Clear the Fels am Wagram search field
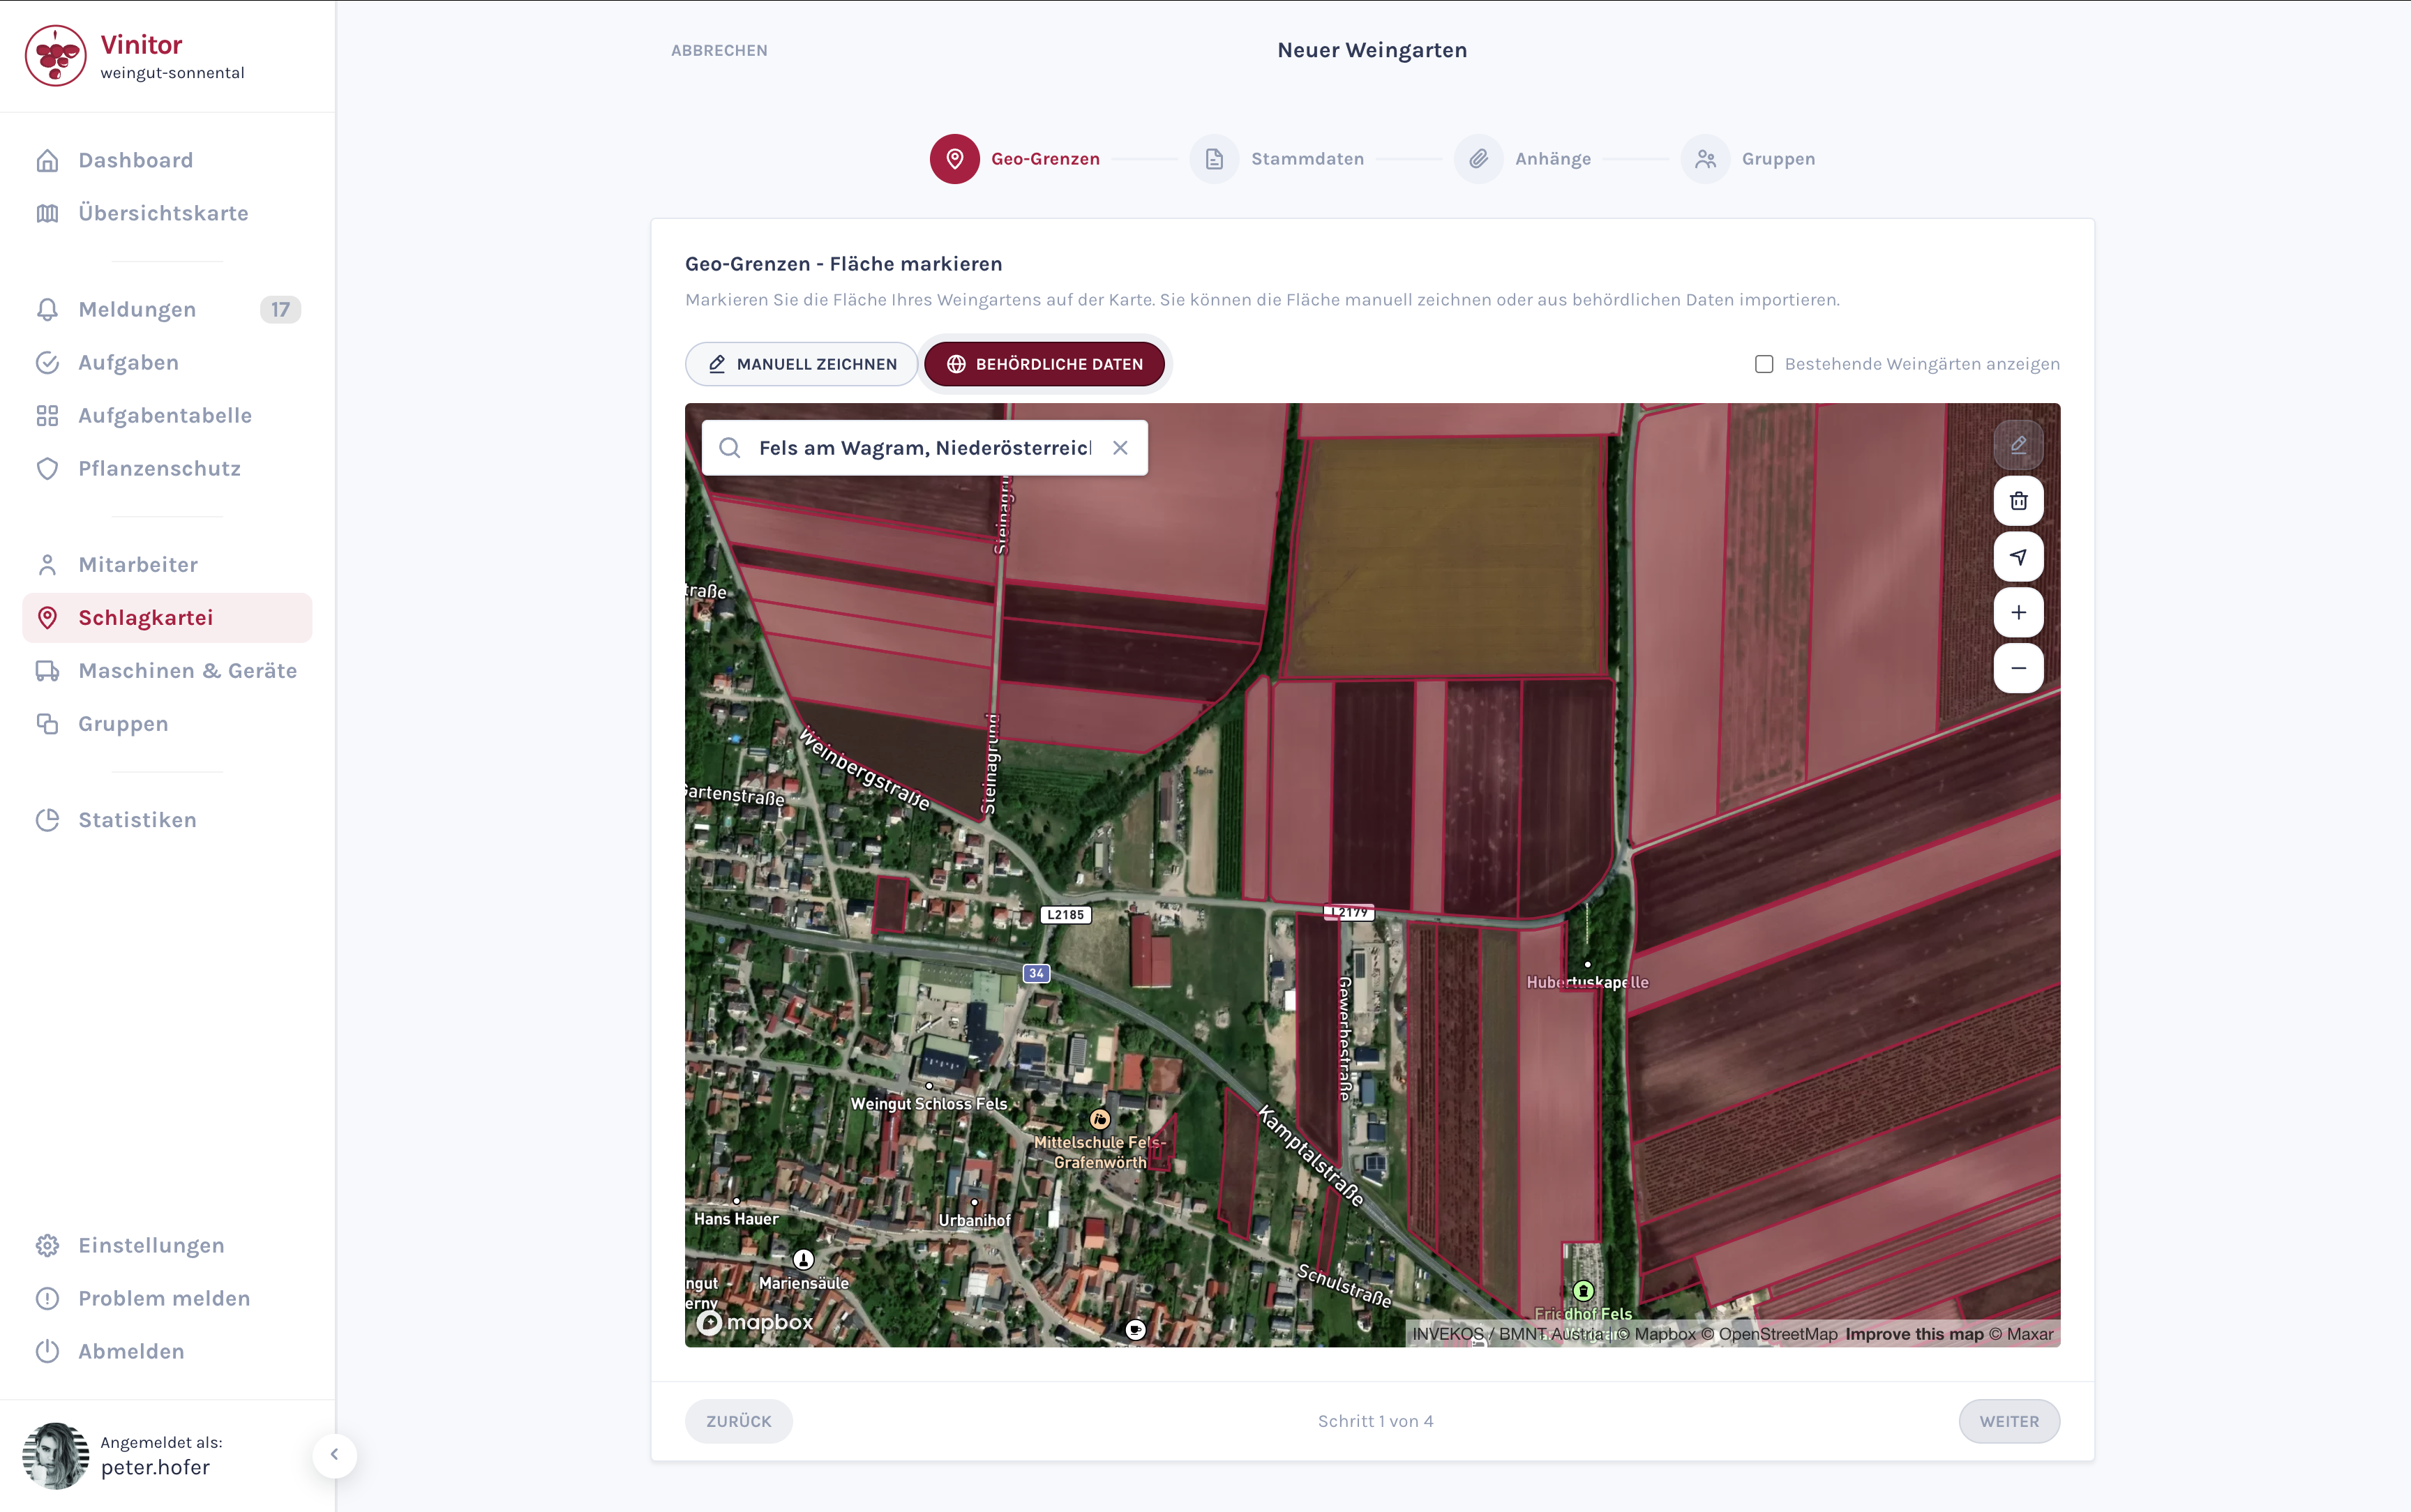This screenshot has width=2411, height=1512. click(1120, 447)
